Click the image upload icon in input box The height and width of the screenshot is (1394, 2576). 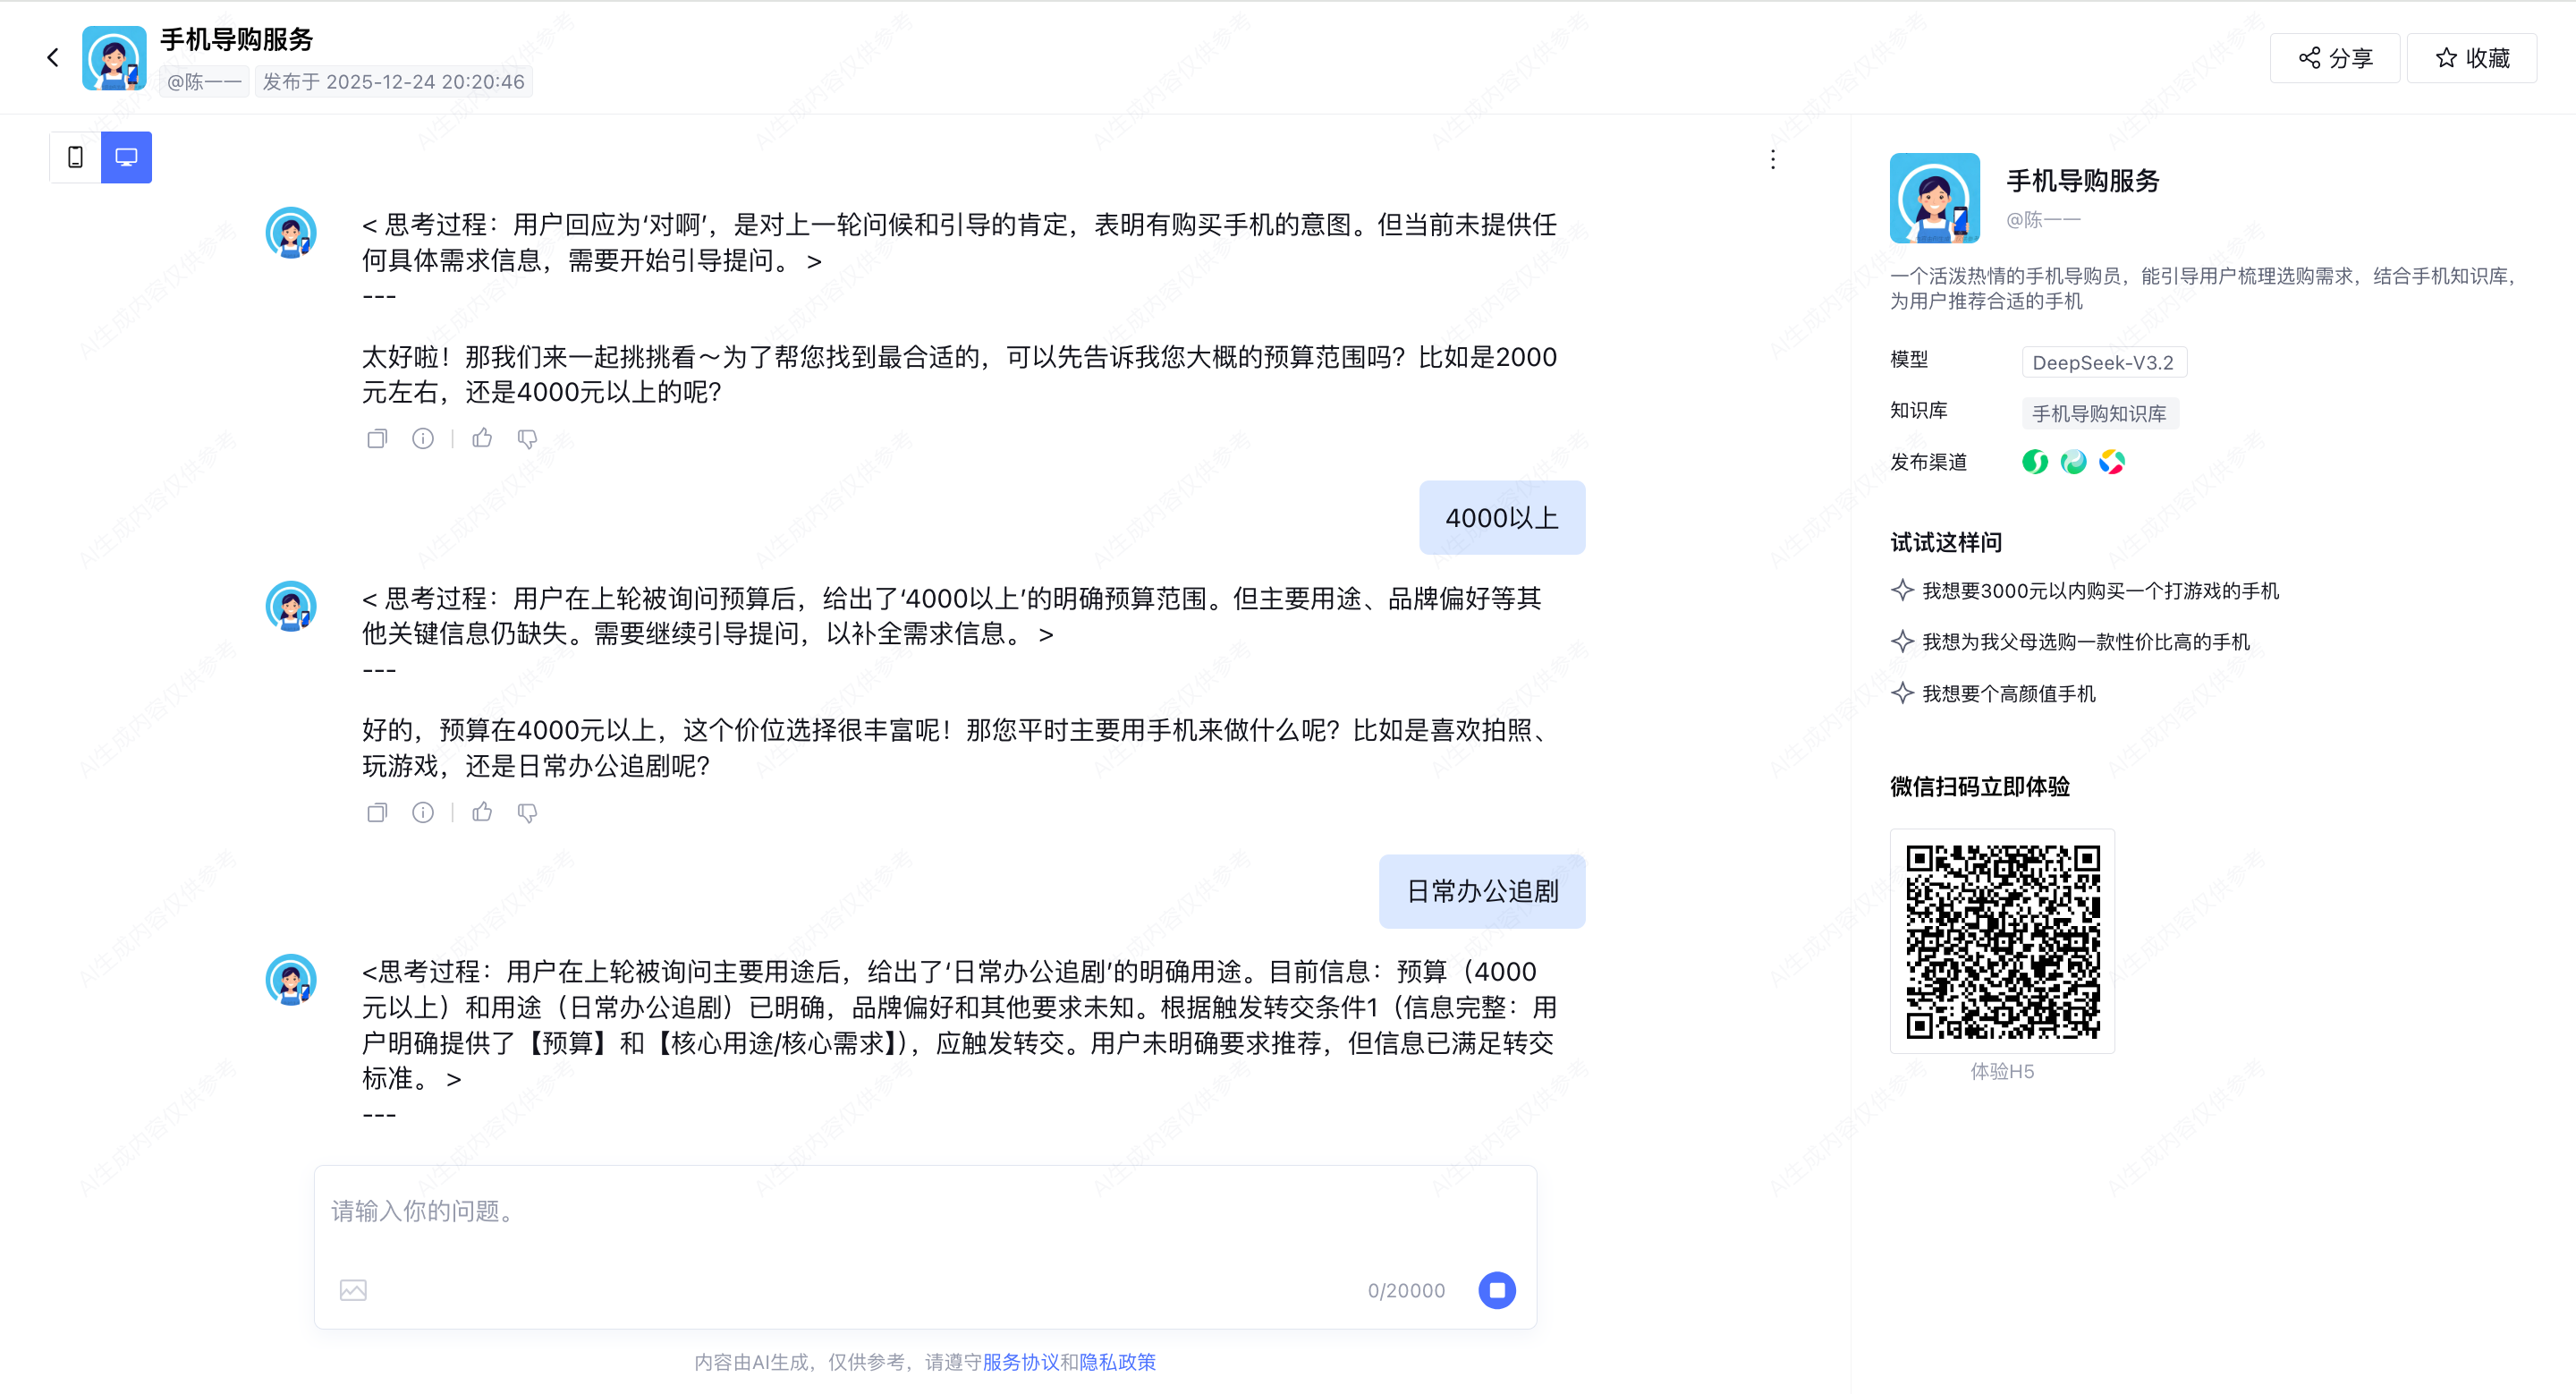click(x=353, y=1290)
